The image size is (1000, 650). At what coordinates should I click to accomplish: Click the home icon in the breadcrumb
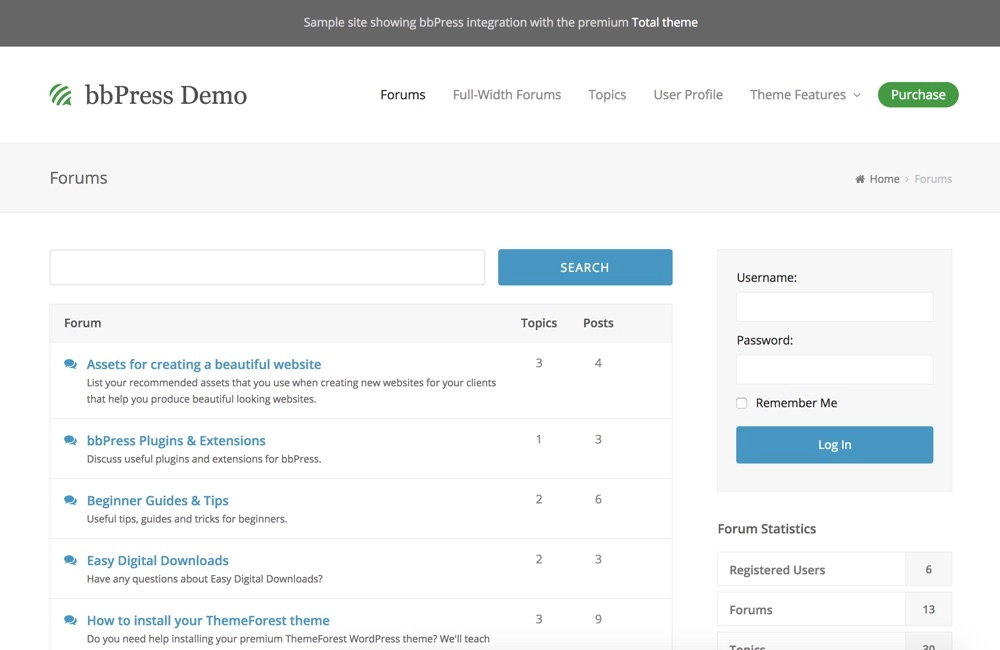(860, 179)
